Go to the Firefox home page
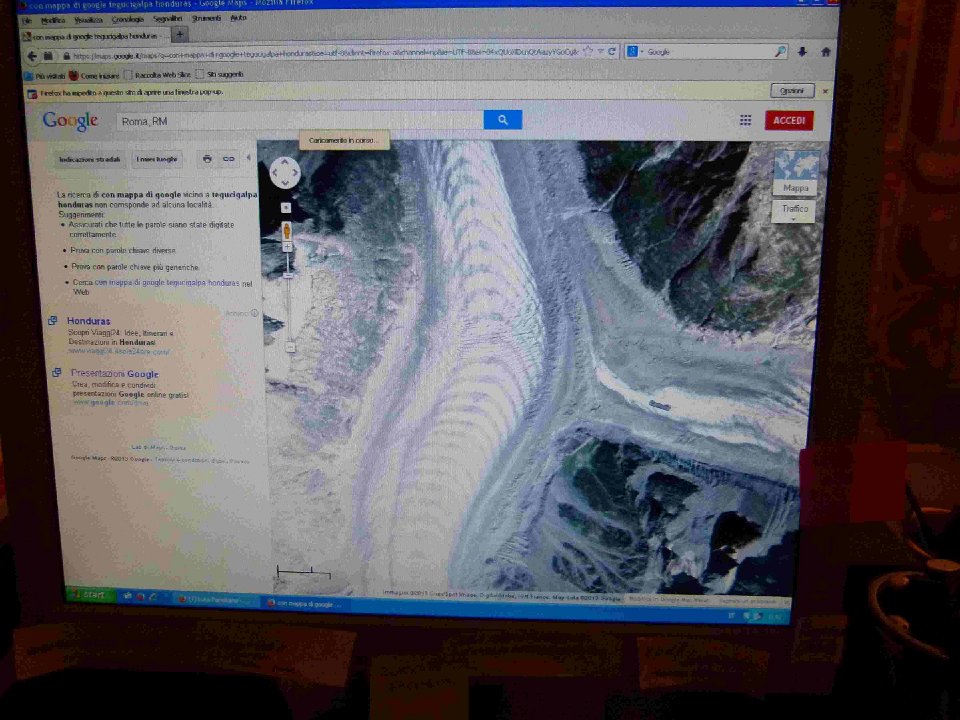The height and width of the screenshot is (720, 960). coord(825,52)
